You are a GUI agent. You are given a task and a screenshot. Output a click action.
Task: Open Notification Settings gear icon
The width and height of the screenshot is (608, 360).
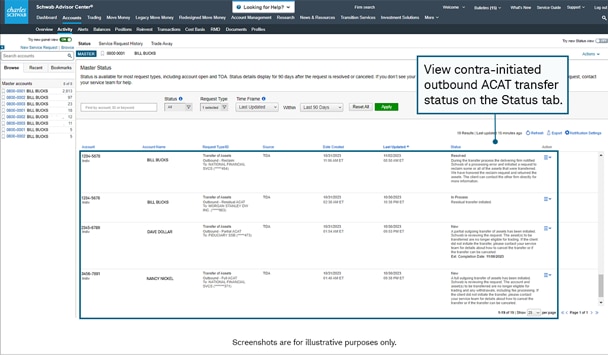click(567, 133)
